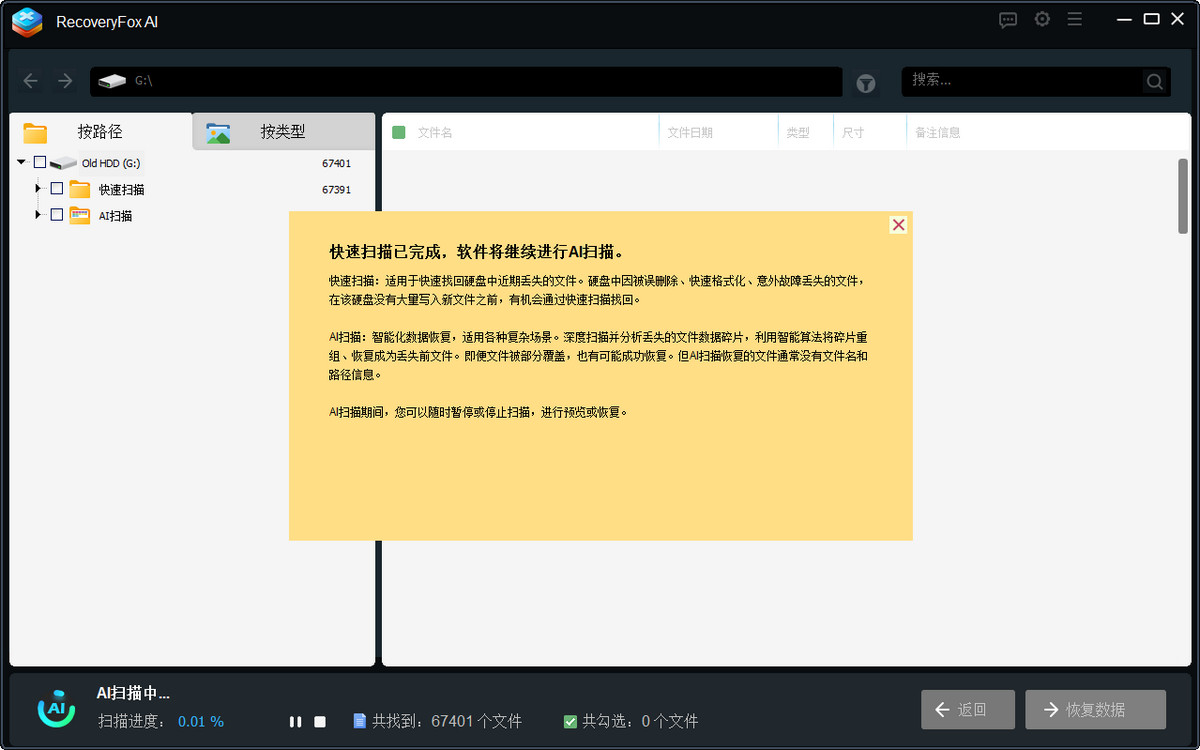Click the 恢复数据 button
This screenshot has width=1200, height=750.
point(1095,709)
